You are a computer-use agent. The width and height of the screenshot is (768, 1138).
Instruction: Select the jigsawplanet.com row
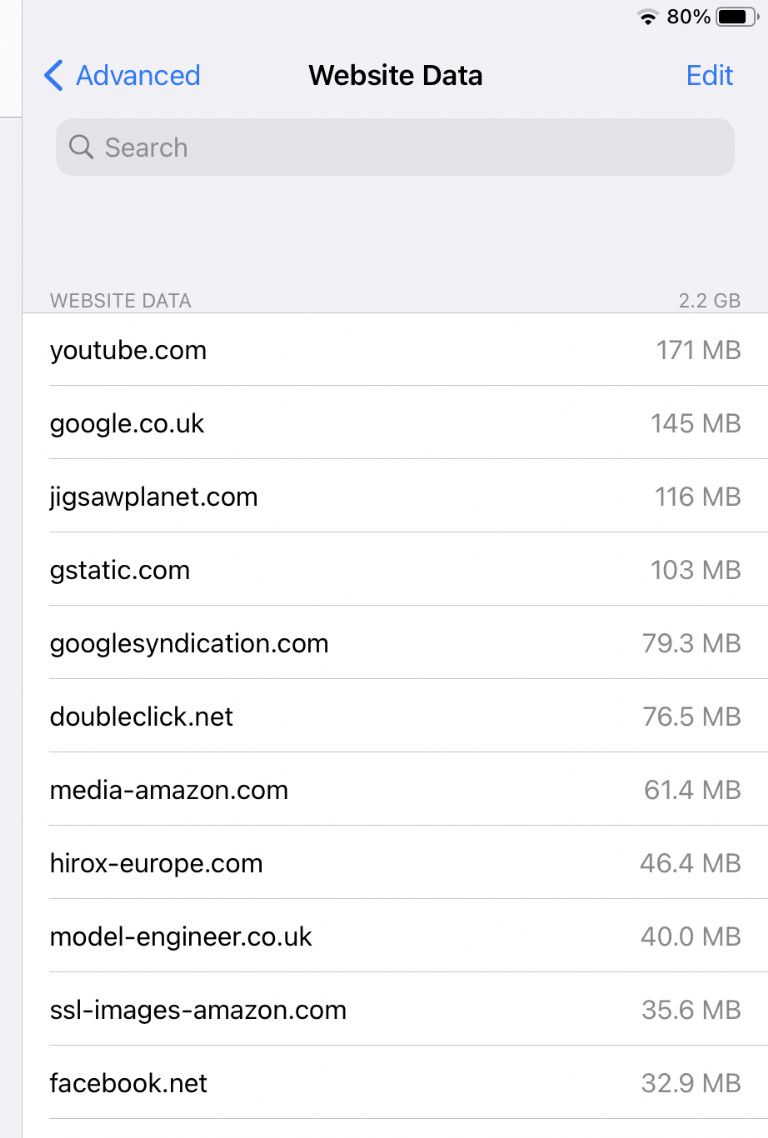pos(395,496)
